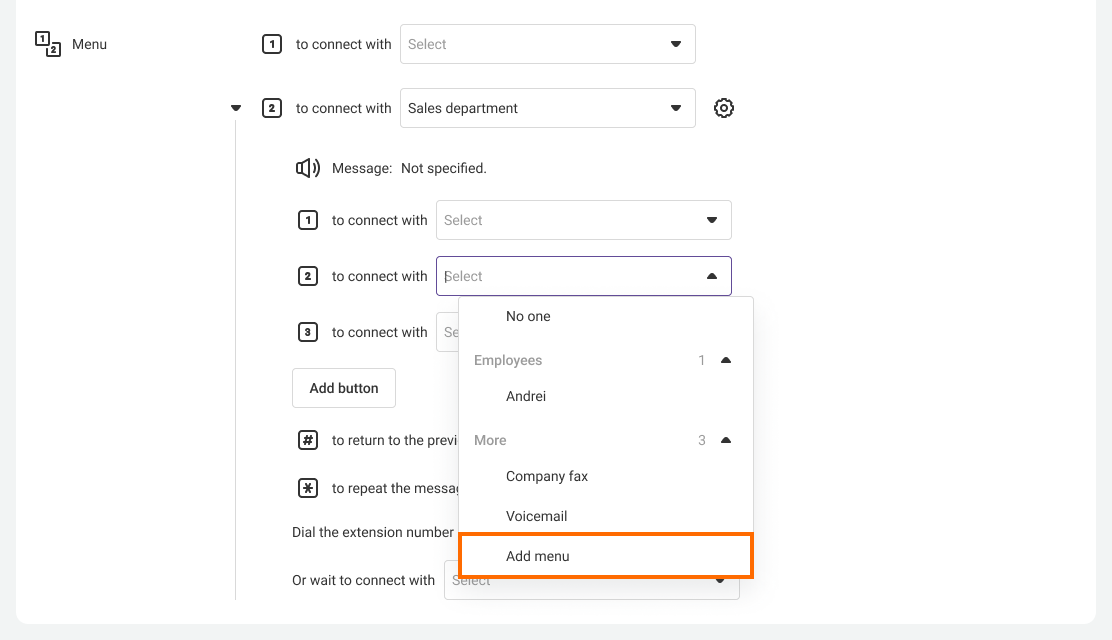Select Company fax from dropdown list

click(547, 476)
